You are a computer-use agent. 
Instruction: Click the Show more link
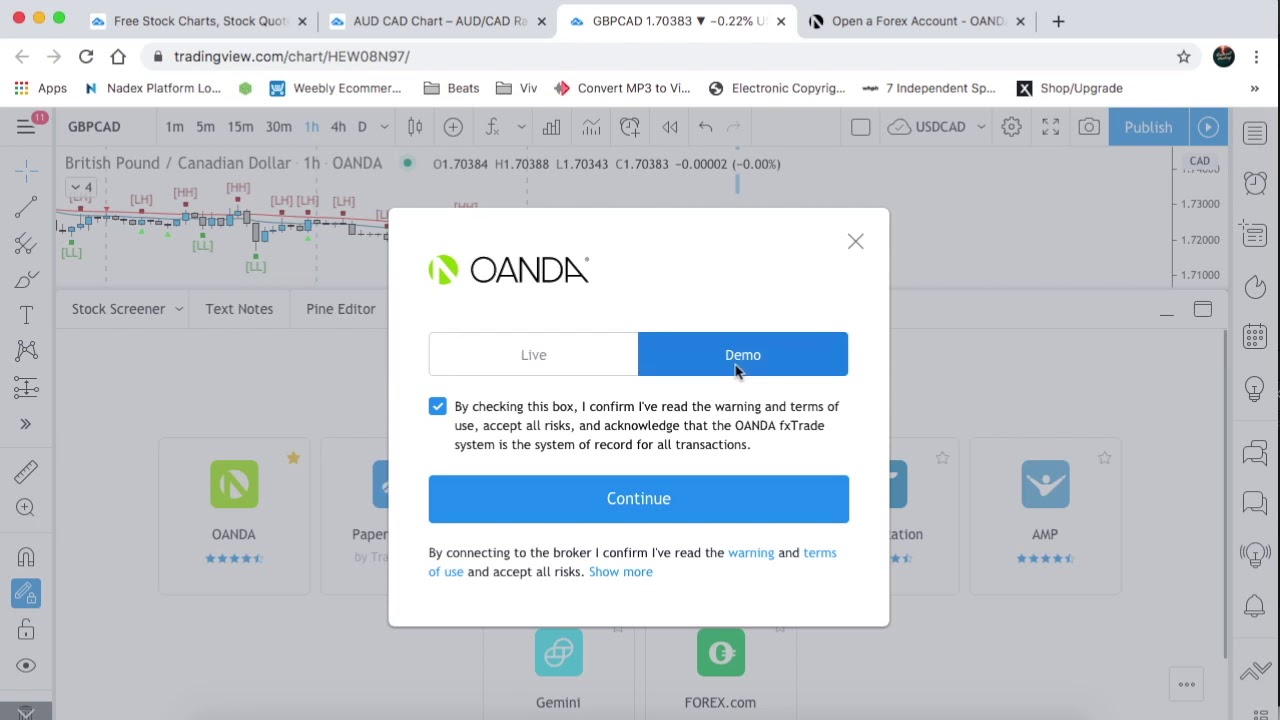tap(620, 571)
